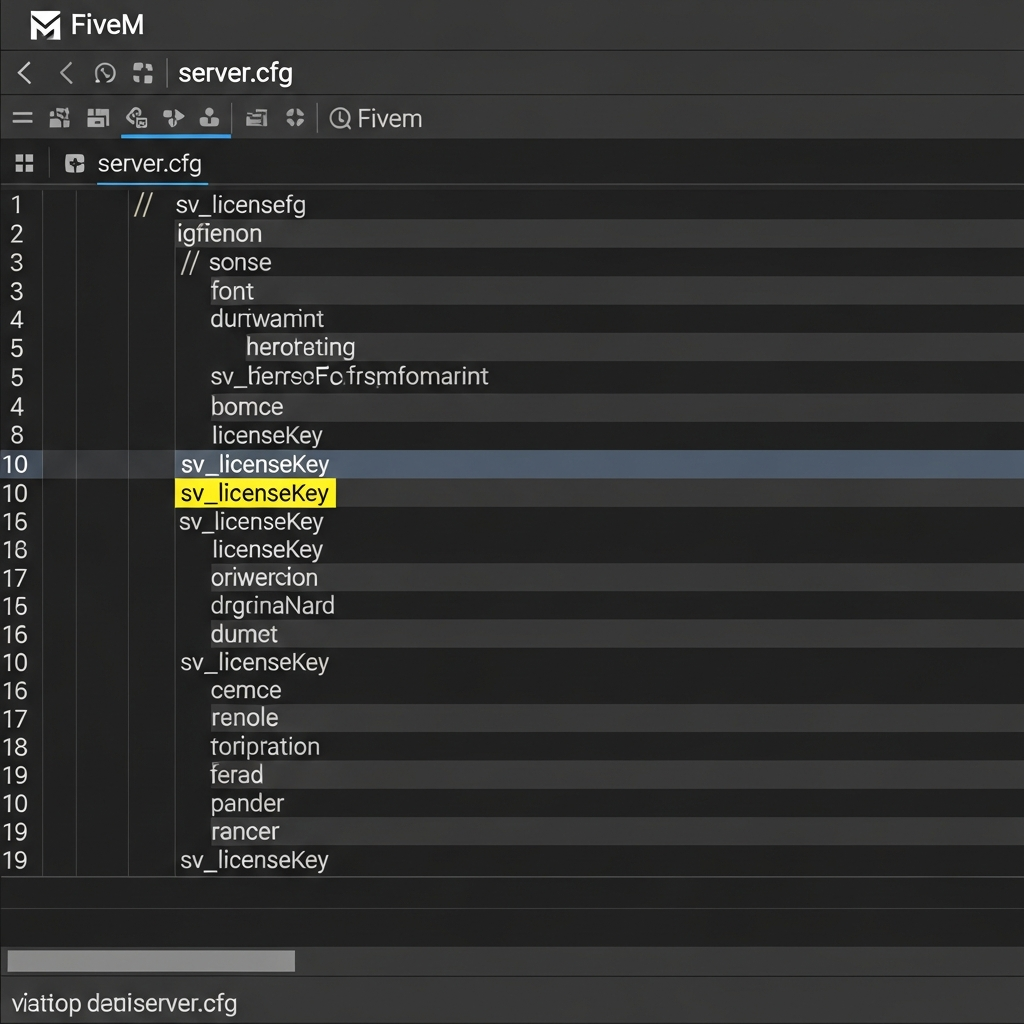
Task: Click the server.cfg title in the navigation bar
Action: tap(235, 73)
